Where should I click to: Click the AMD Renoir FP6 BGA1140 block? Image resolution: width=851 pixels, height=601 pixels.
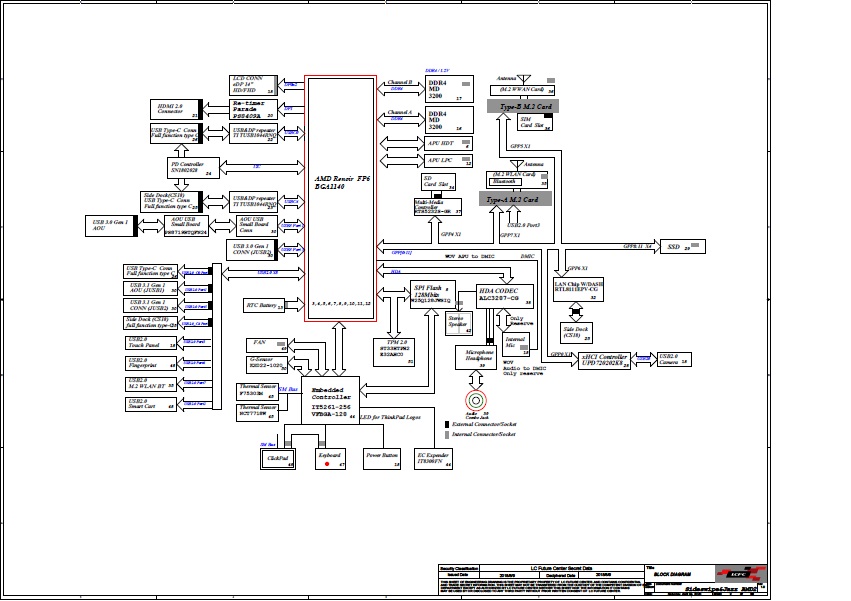[340, 198]
